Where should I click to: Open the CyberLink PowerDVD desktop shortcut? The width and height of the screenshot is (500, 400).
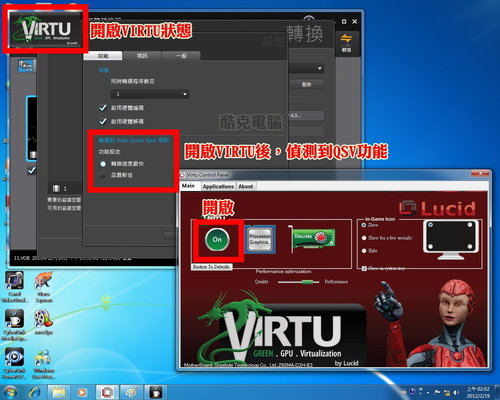tap(15, 363)
